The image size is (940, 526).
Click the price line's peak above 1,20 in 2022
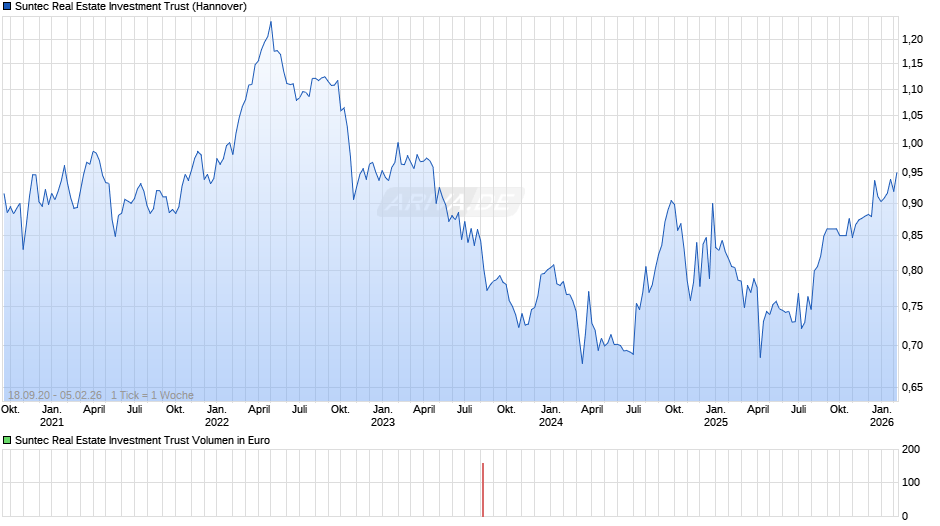point(271,22)
